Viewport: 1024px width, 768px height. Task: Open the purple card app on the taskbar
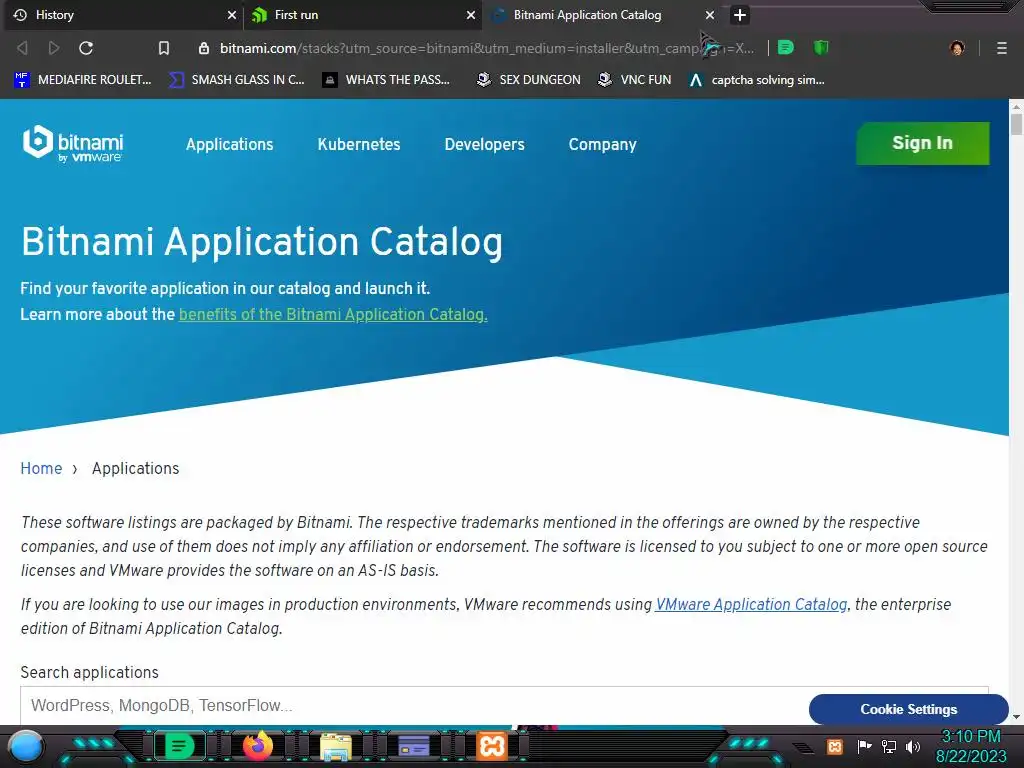[x=414, y=746]
